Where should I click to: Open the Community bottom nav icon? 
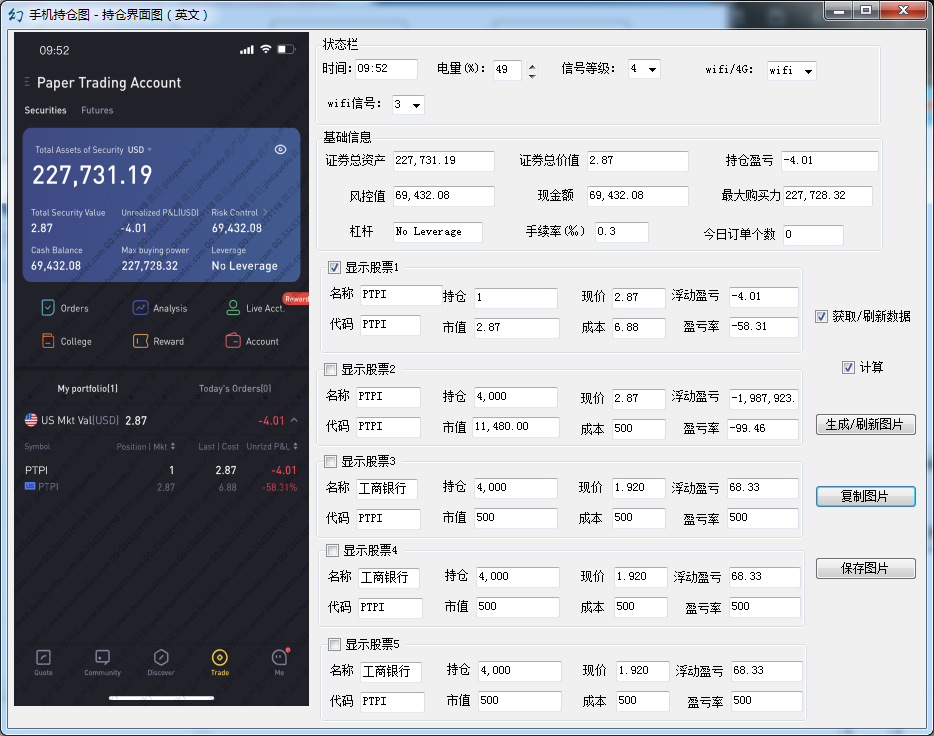(x=102, y=658)
